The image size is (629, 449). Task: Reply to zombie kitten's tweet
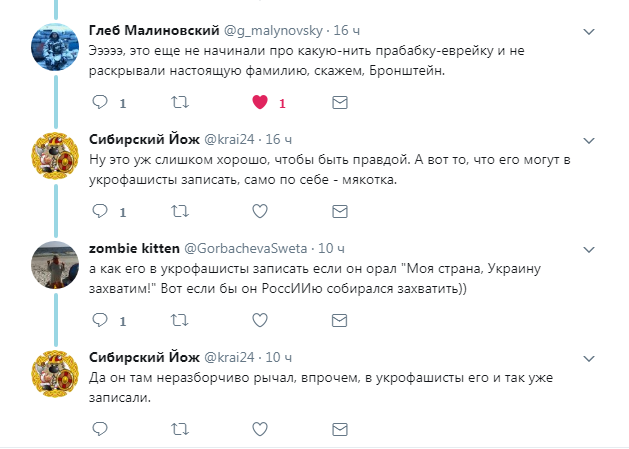(100, 320)
